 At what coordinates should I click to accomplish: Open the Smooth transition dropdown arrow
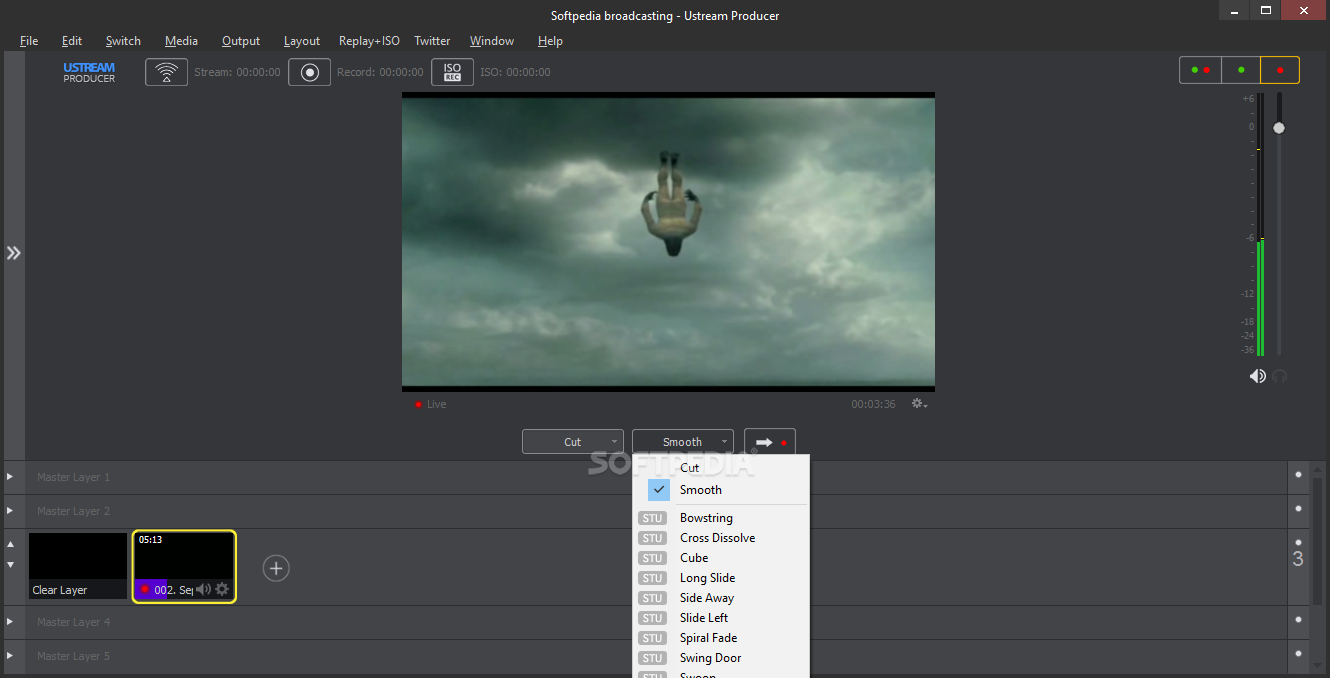[725, 442]
